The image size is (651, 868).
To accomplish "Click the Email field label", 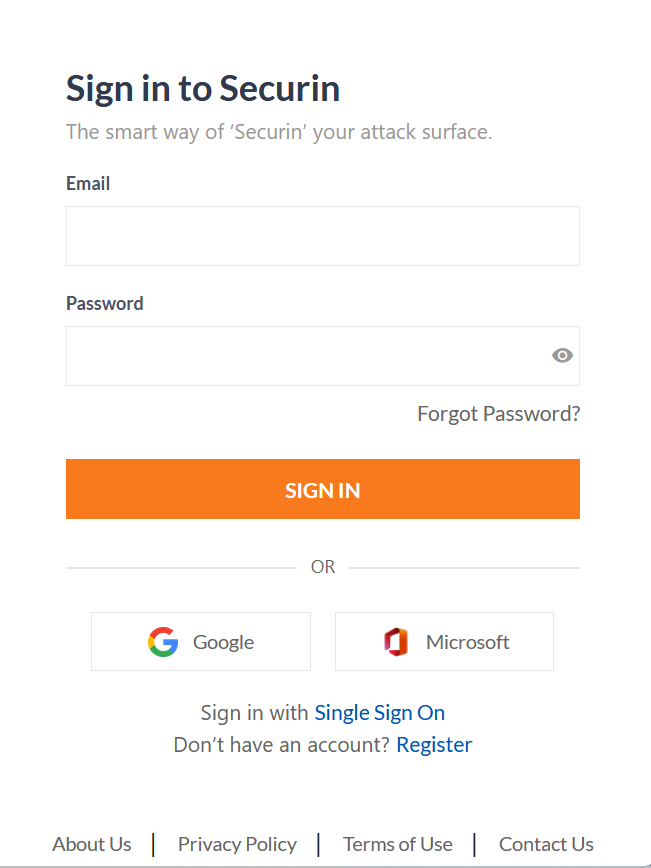I will click(88, 183).
